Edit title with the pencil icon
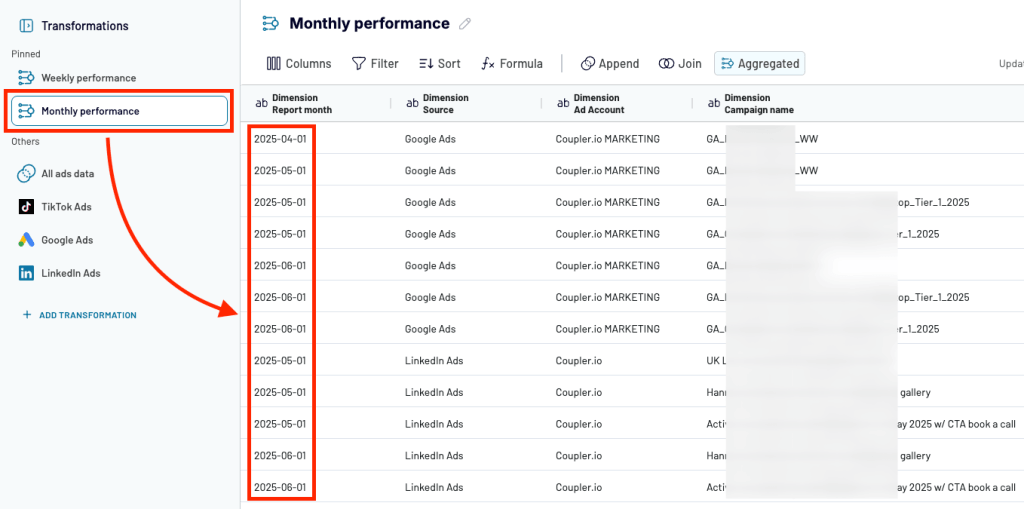The image size is (1024, 509). point(465,24)
